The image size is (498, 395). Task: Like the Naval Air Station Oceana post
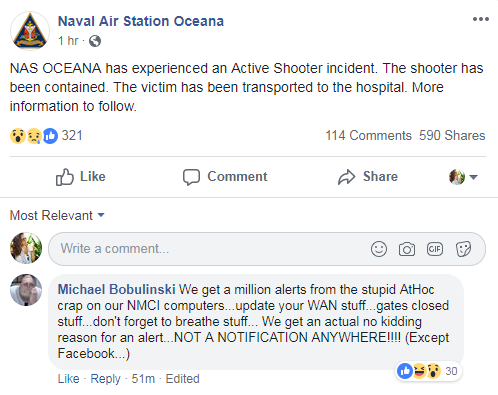[x=80, y=177]
